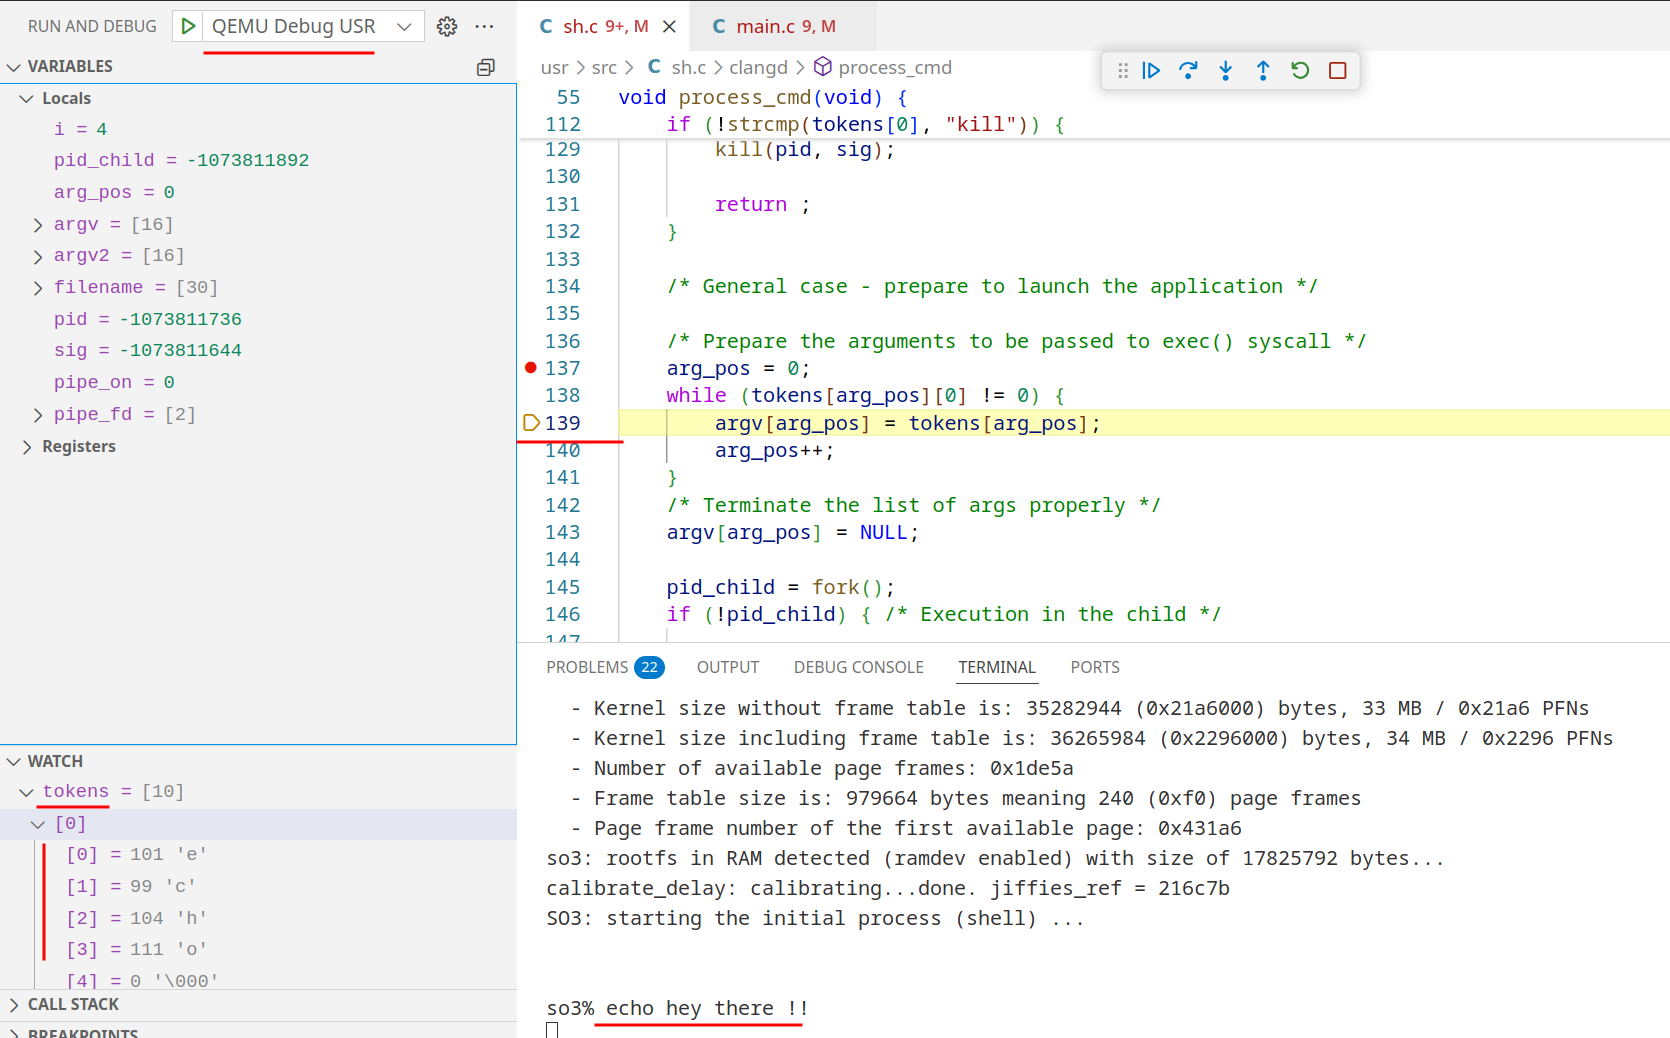
Task: Open more debug actions with the ellipsis icon
Action: pos(484,26)
